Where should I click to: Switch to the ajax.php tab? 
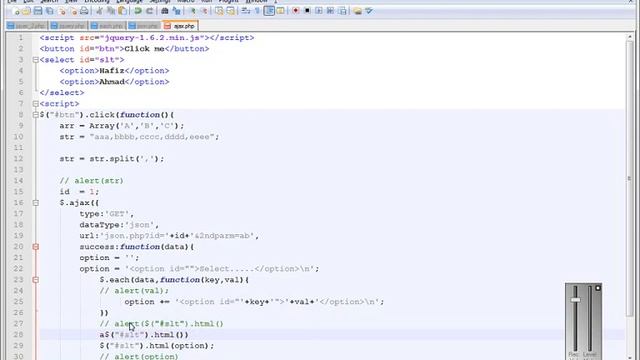coord(180,26)
